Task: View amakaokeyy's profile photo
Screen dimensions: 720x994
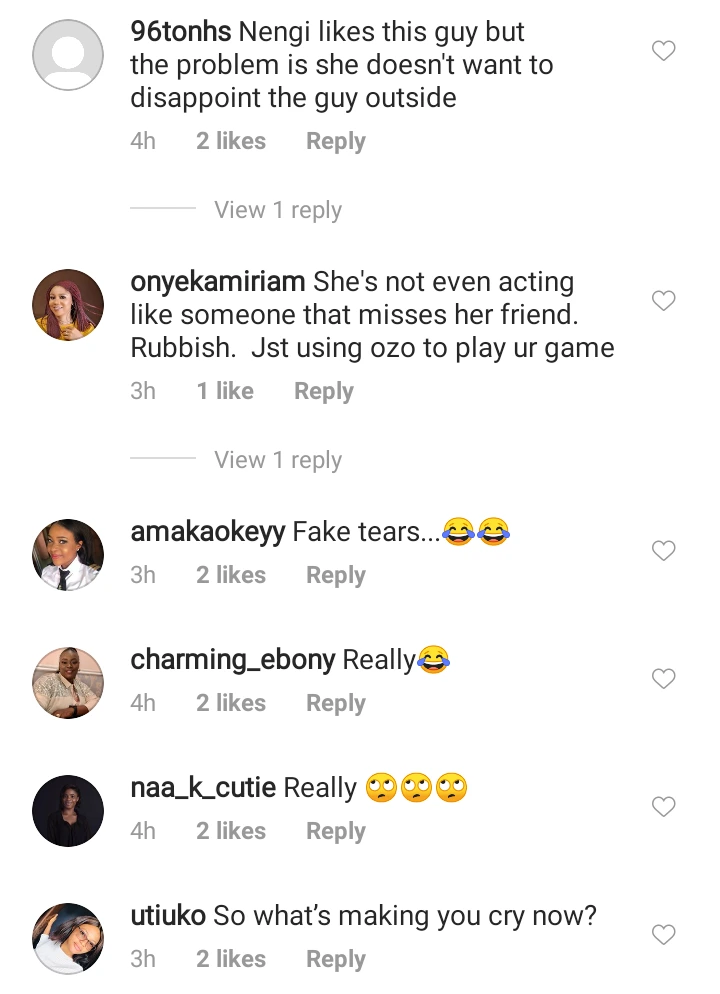Action: point(68,554)
